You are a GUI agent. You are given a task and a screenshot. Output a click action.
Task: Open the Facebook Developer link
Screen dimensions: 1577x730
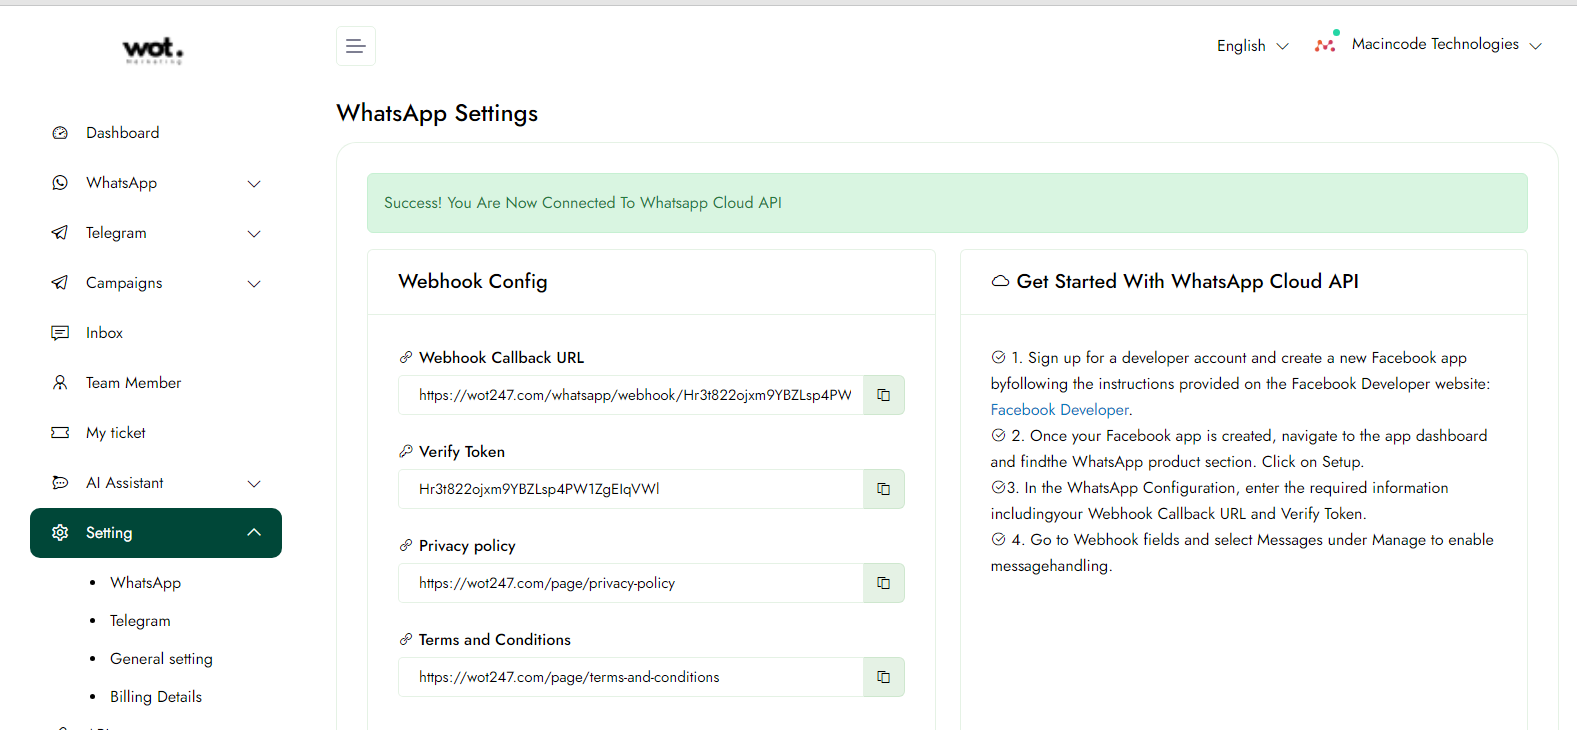coord(1059,410)
